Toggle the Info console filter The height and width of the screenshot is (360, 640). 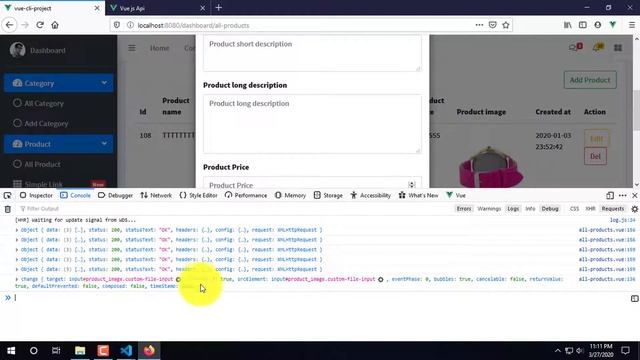530,209
